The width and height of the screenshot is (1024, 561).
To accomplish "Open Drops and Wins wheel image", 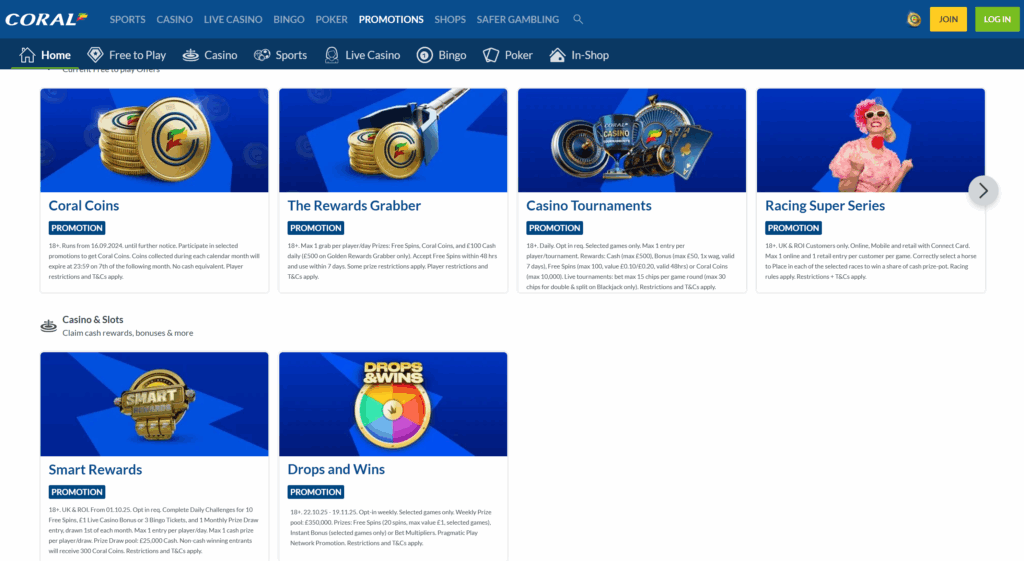I will 392,404.
